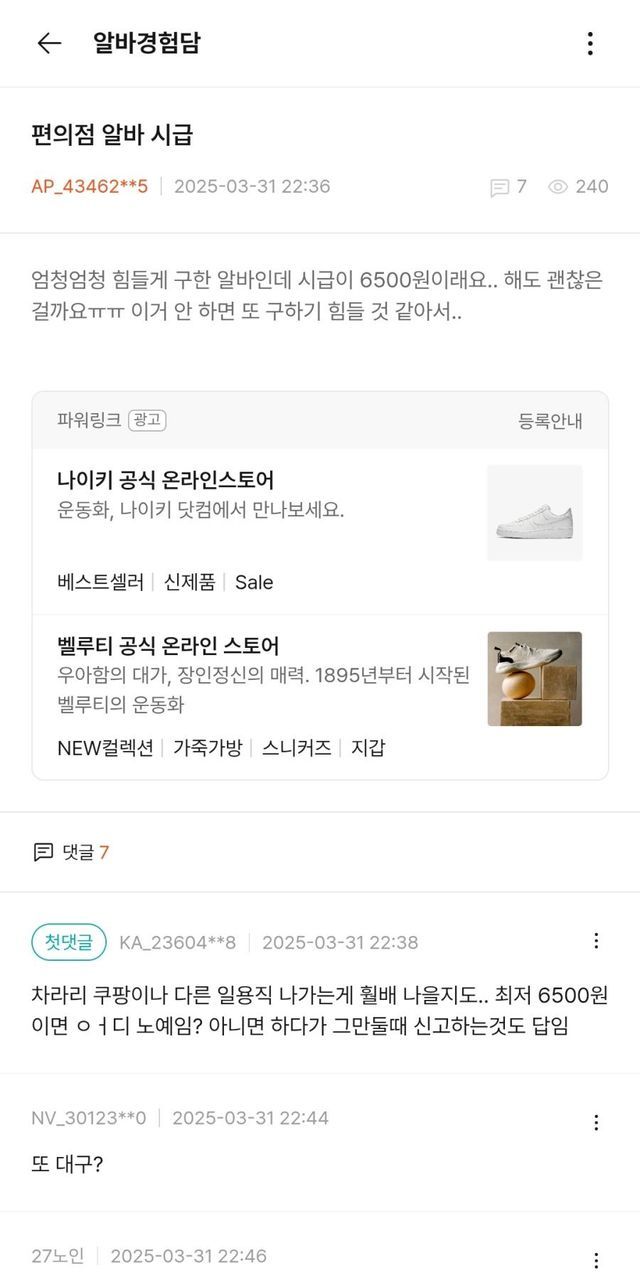
Task: Open 나이키 공식 온라인스토어 ad link
Action: point(166,480)
